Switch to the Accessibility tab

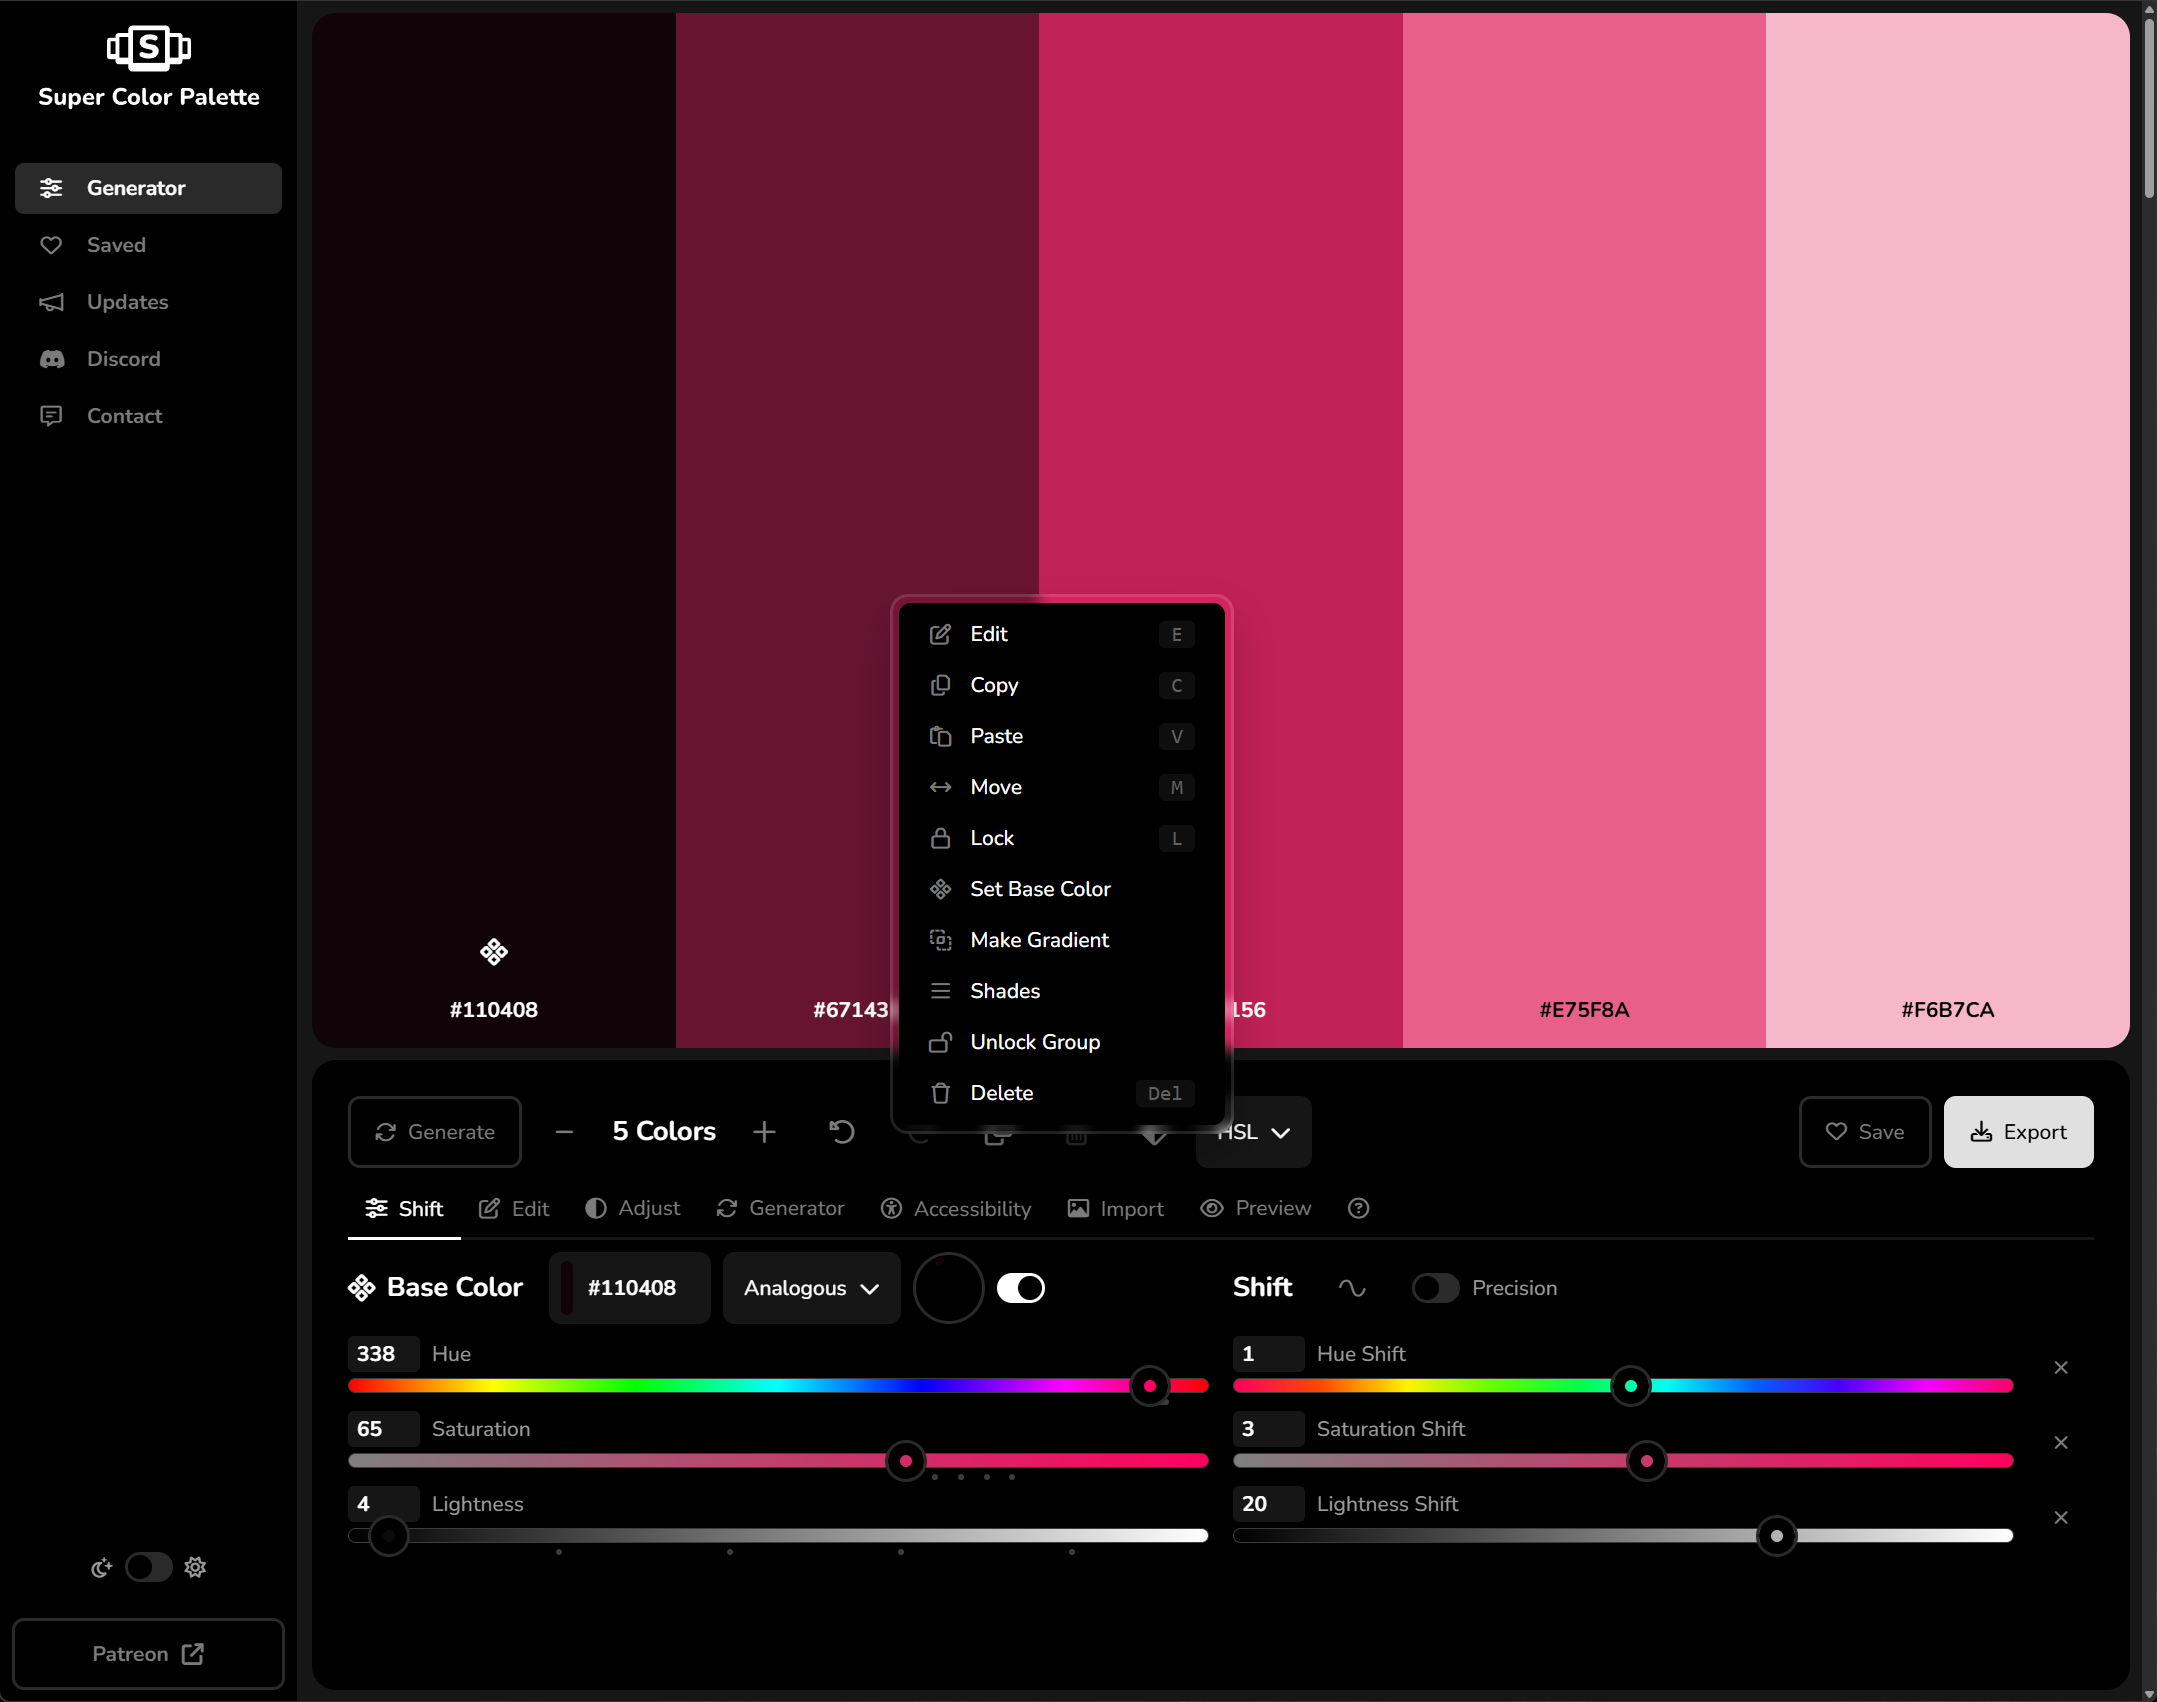[955, 1208]
